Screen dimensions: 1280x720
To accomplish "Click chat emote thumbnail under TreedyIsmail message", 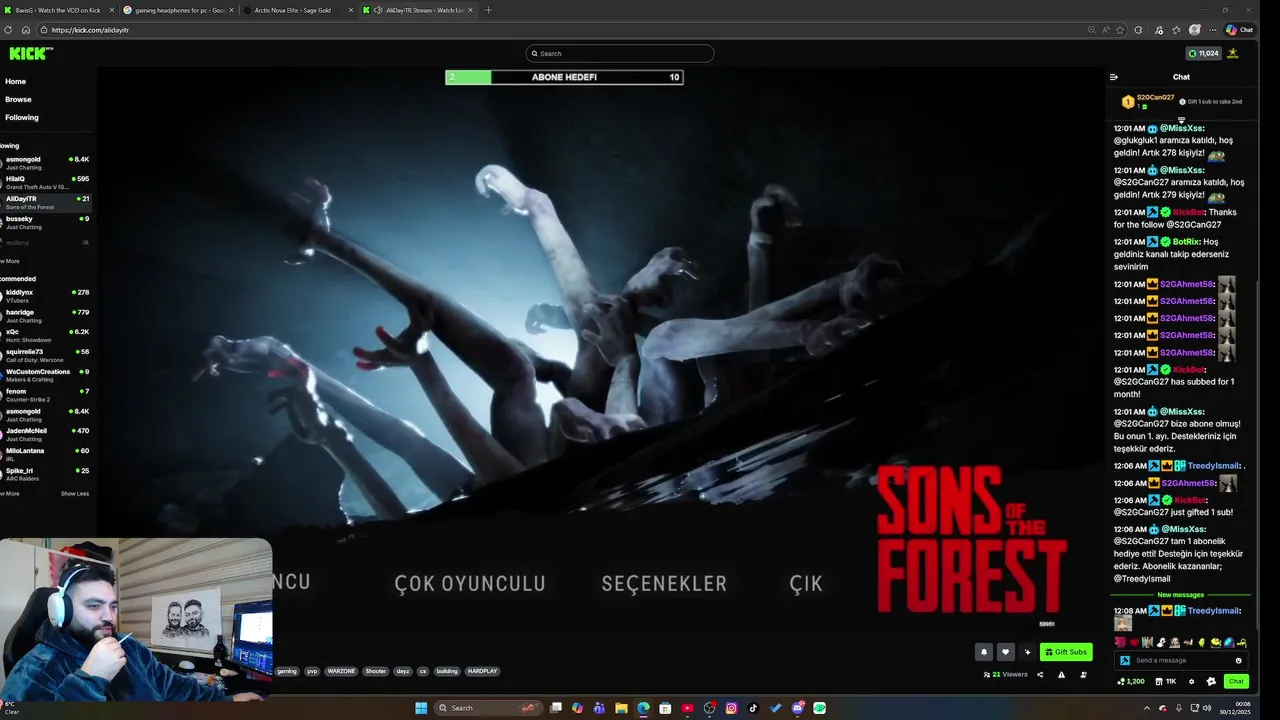I will click(x=1123, y=624).
